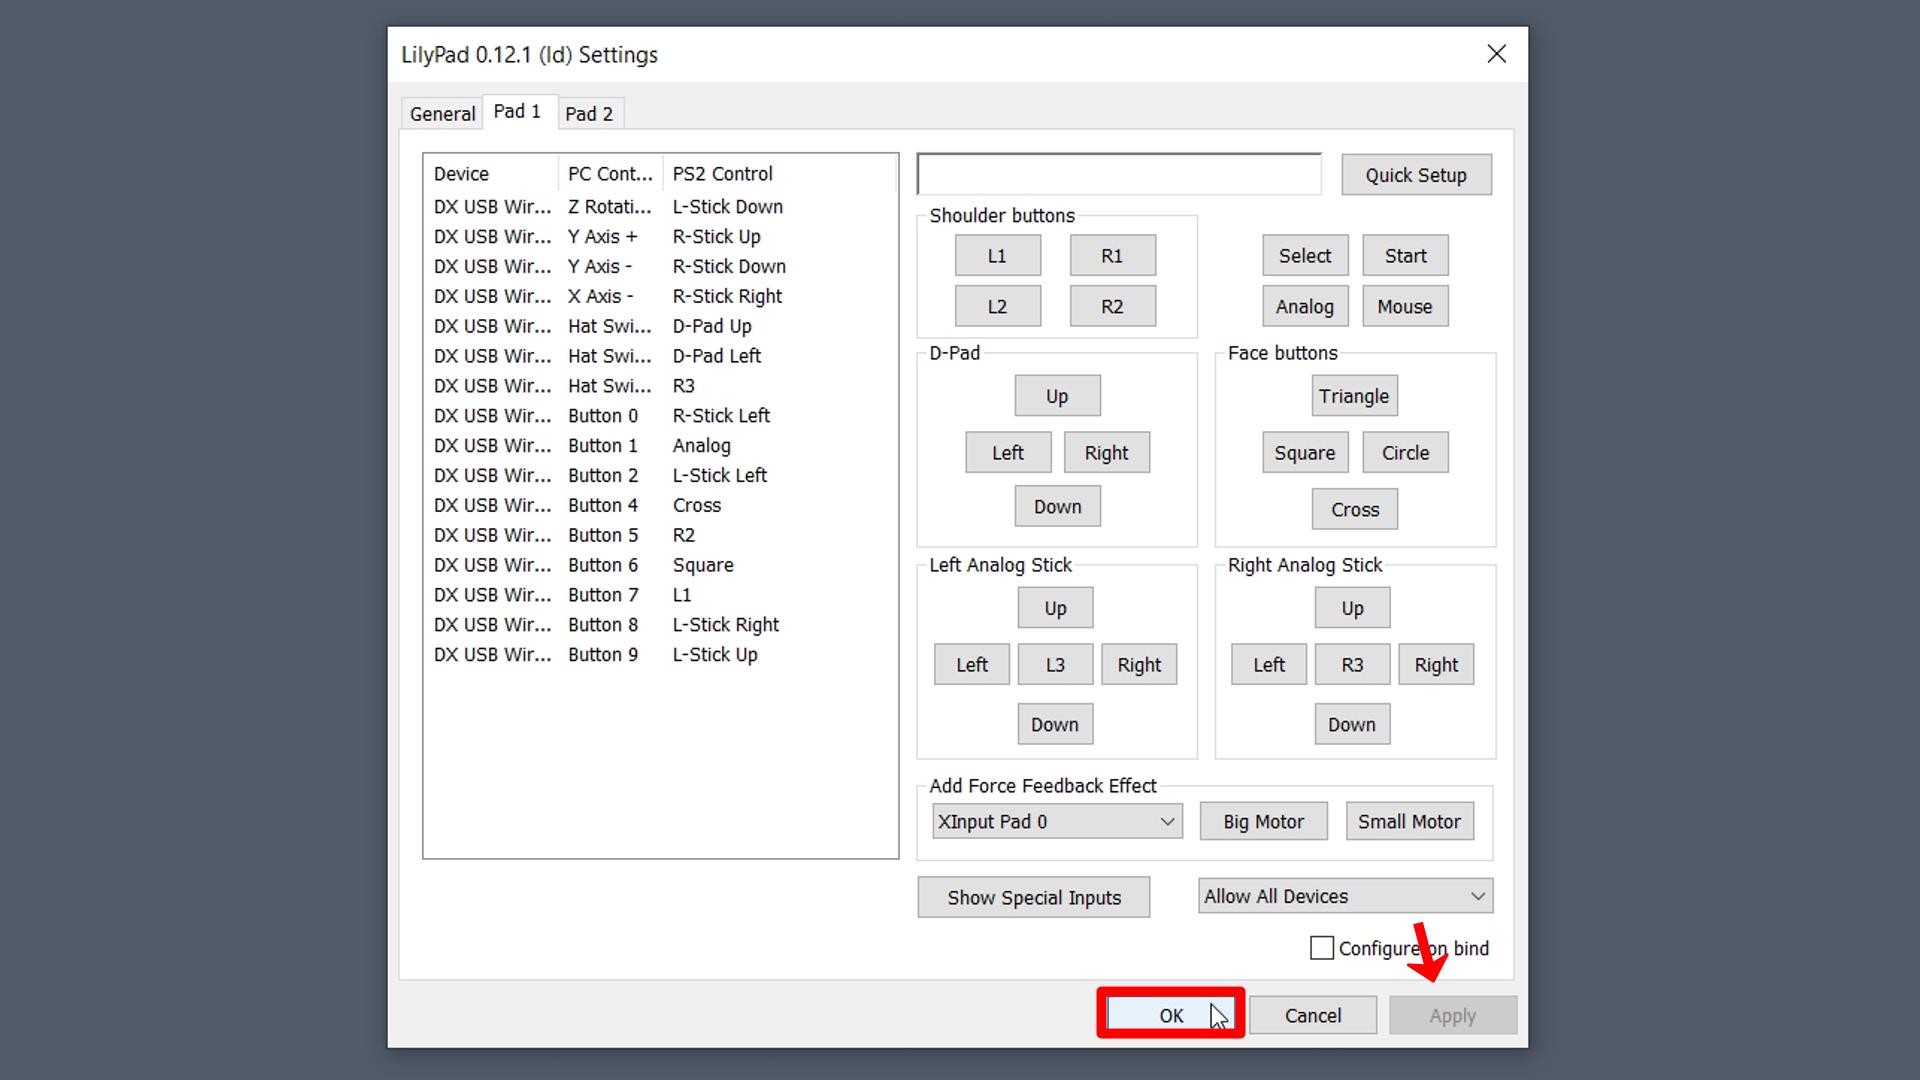Select Button 4 Cross row
This screenshot has width=1920, height=1080.
pyautogui.click(x=660, y=506)
